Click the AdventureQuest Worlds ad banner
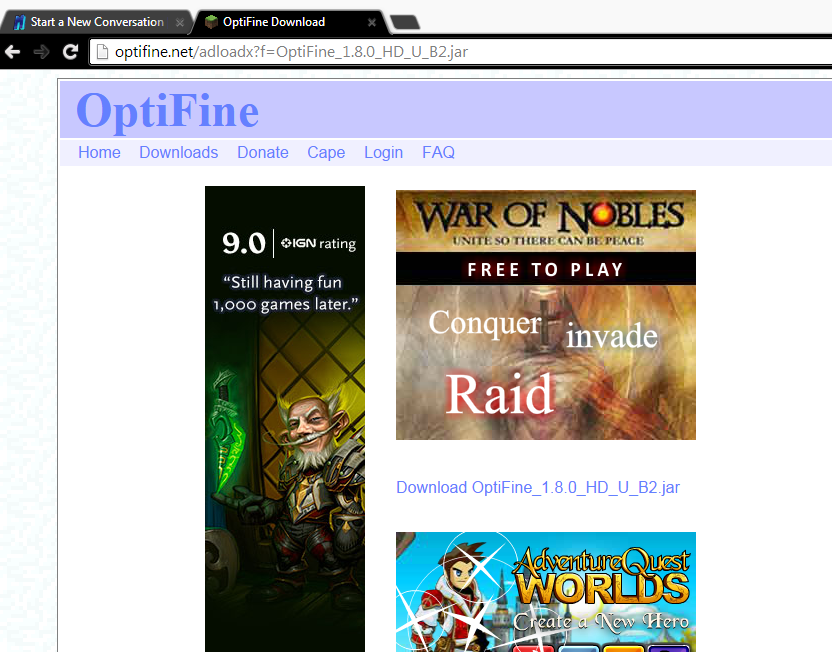This screenshot has width=832, height=652. (x=545, y=592)
